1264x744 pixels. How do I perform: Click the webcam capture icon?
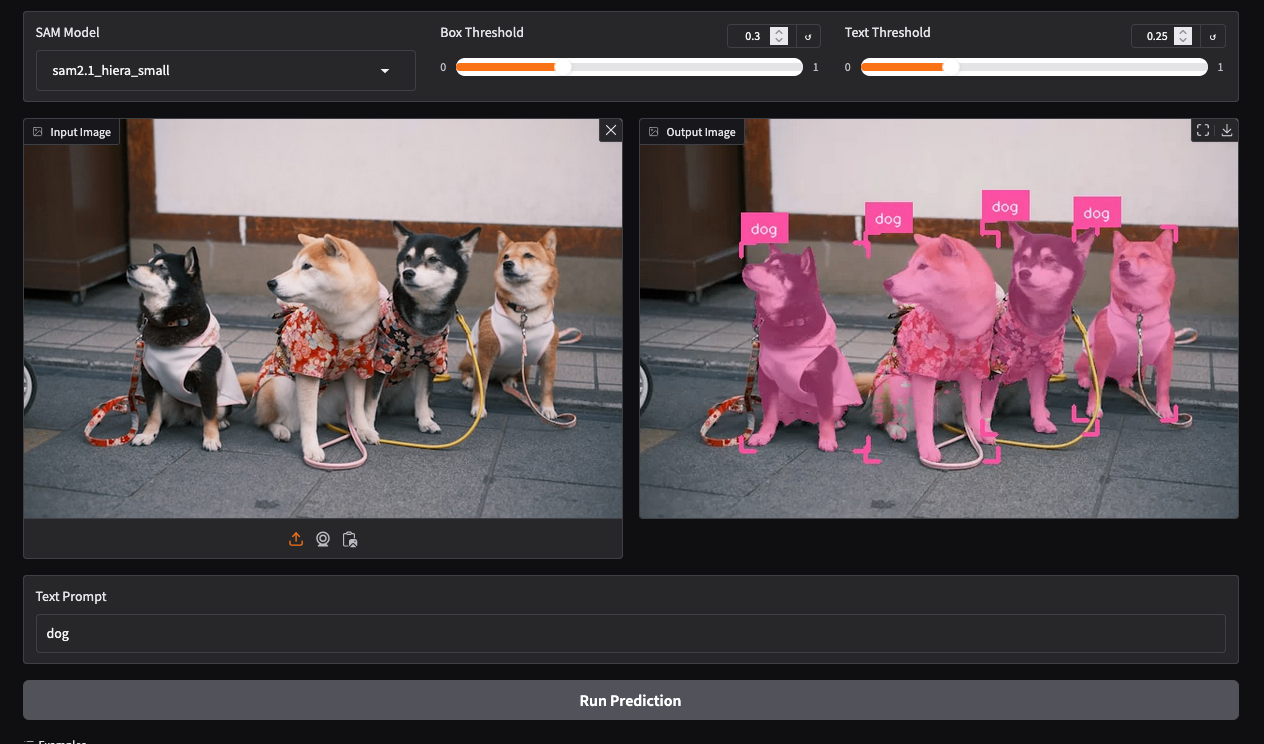point(323,539)
